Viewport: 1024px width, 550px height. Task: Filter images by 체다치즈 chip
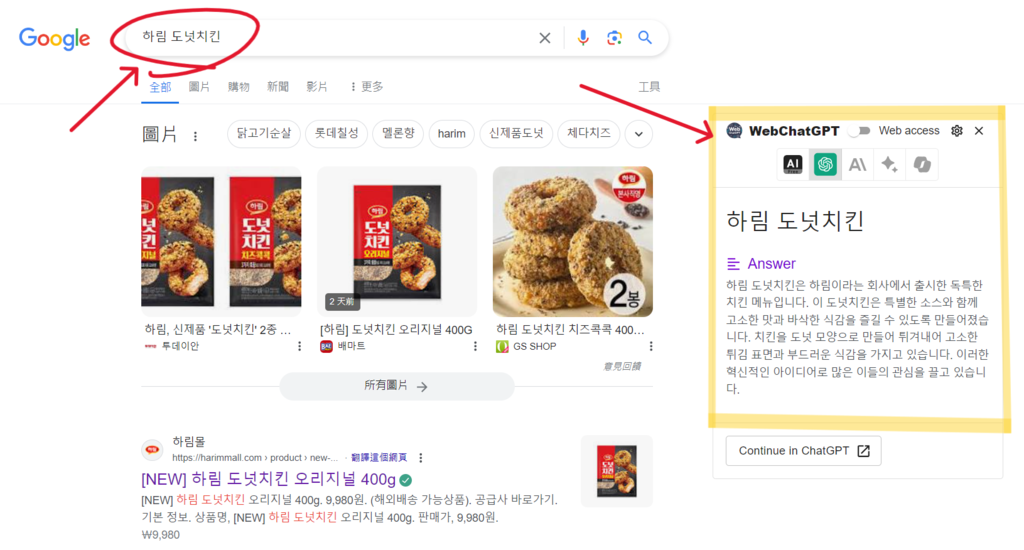[588, 134]
